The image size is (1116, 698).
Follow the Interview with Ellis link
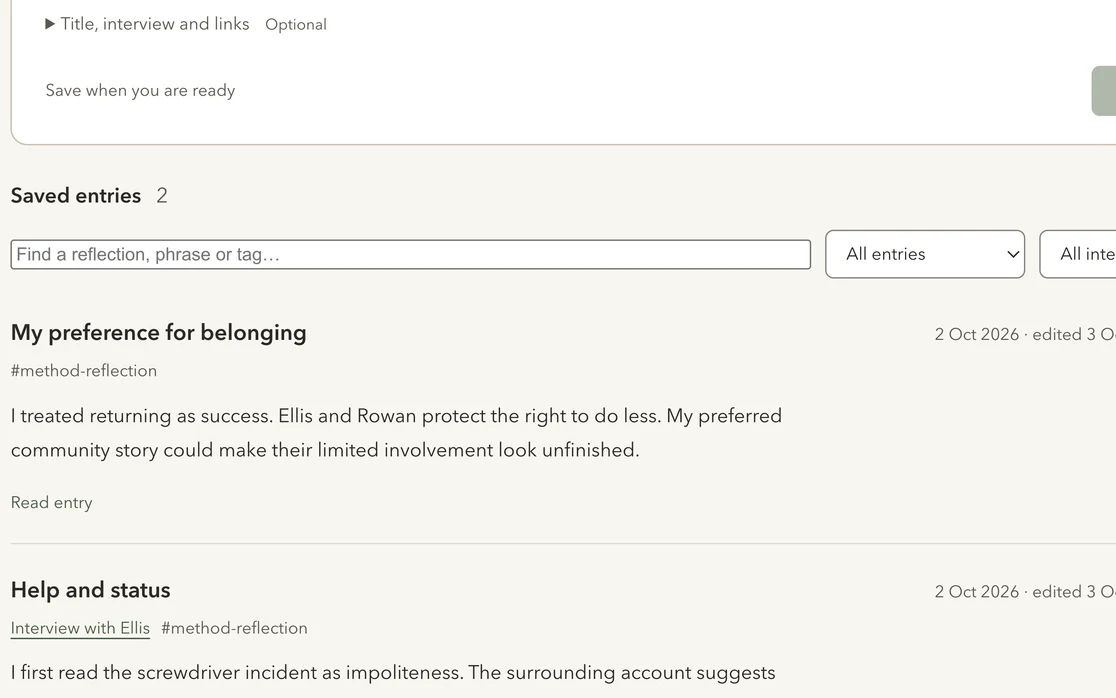point(80,628)
